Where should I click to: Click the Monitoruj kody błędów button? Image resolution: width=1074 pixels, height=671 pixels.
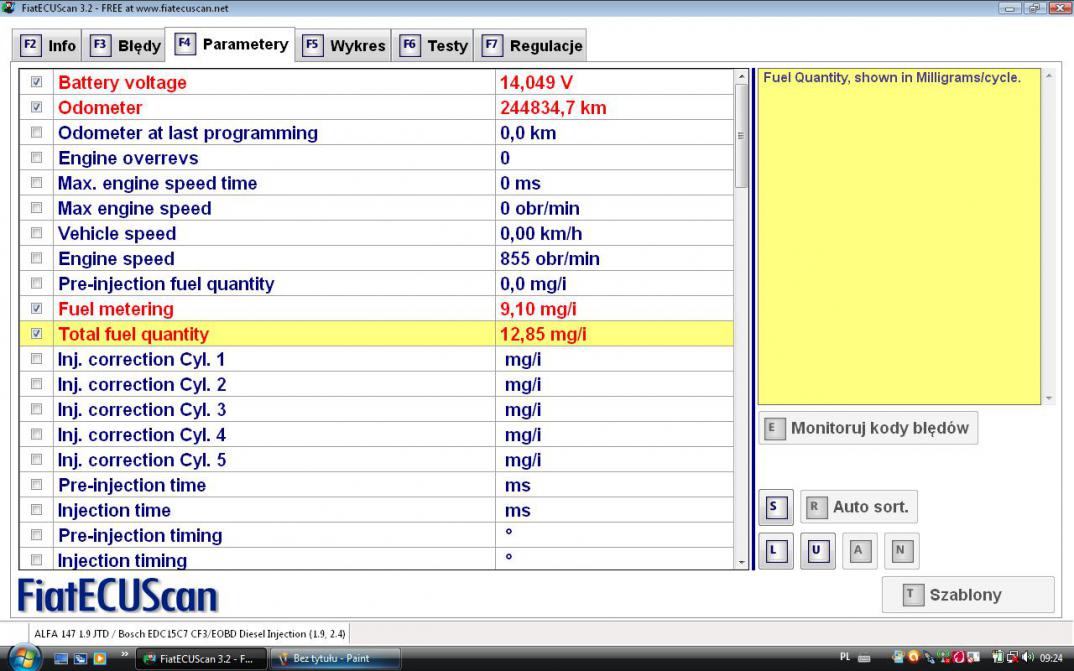pyautogui.click(x=868, y=428)
